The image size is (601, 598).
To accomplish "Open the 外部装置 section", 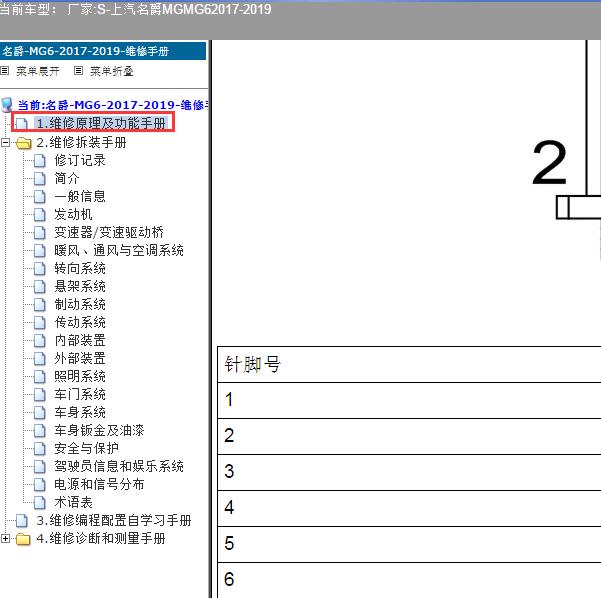I will pyautogui.click(x=80, y=358).
